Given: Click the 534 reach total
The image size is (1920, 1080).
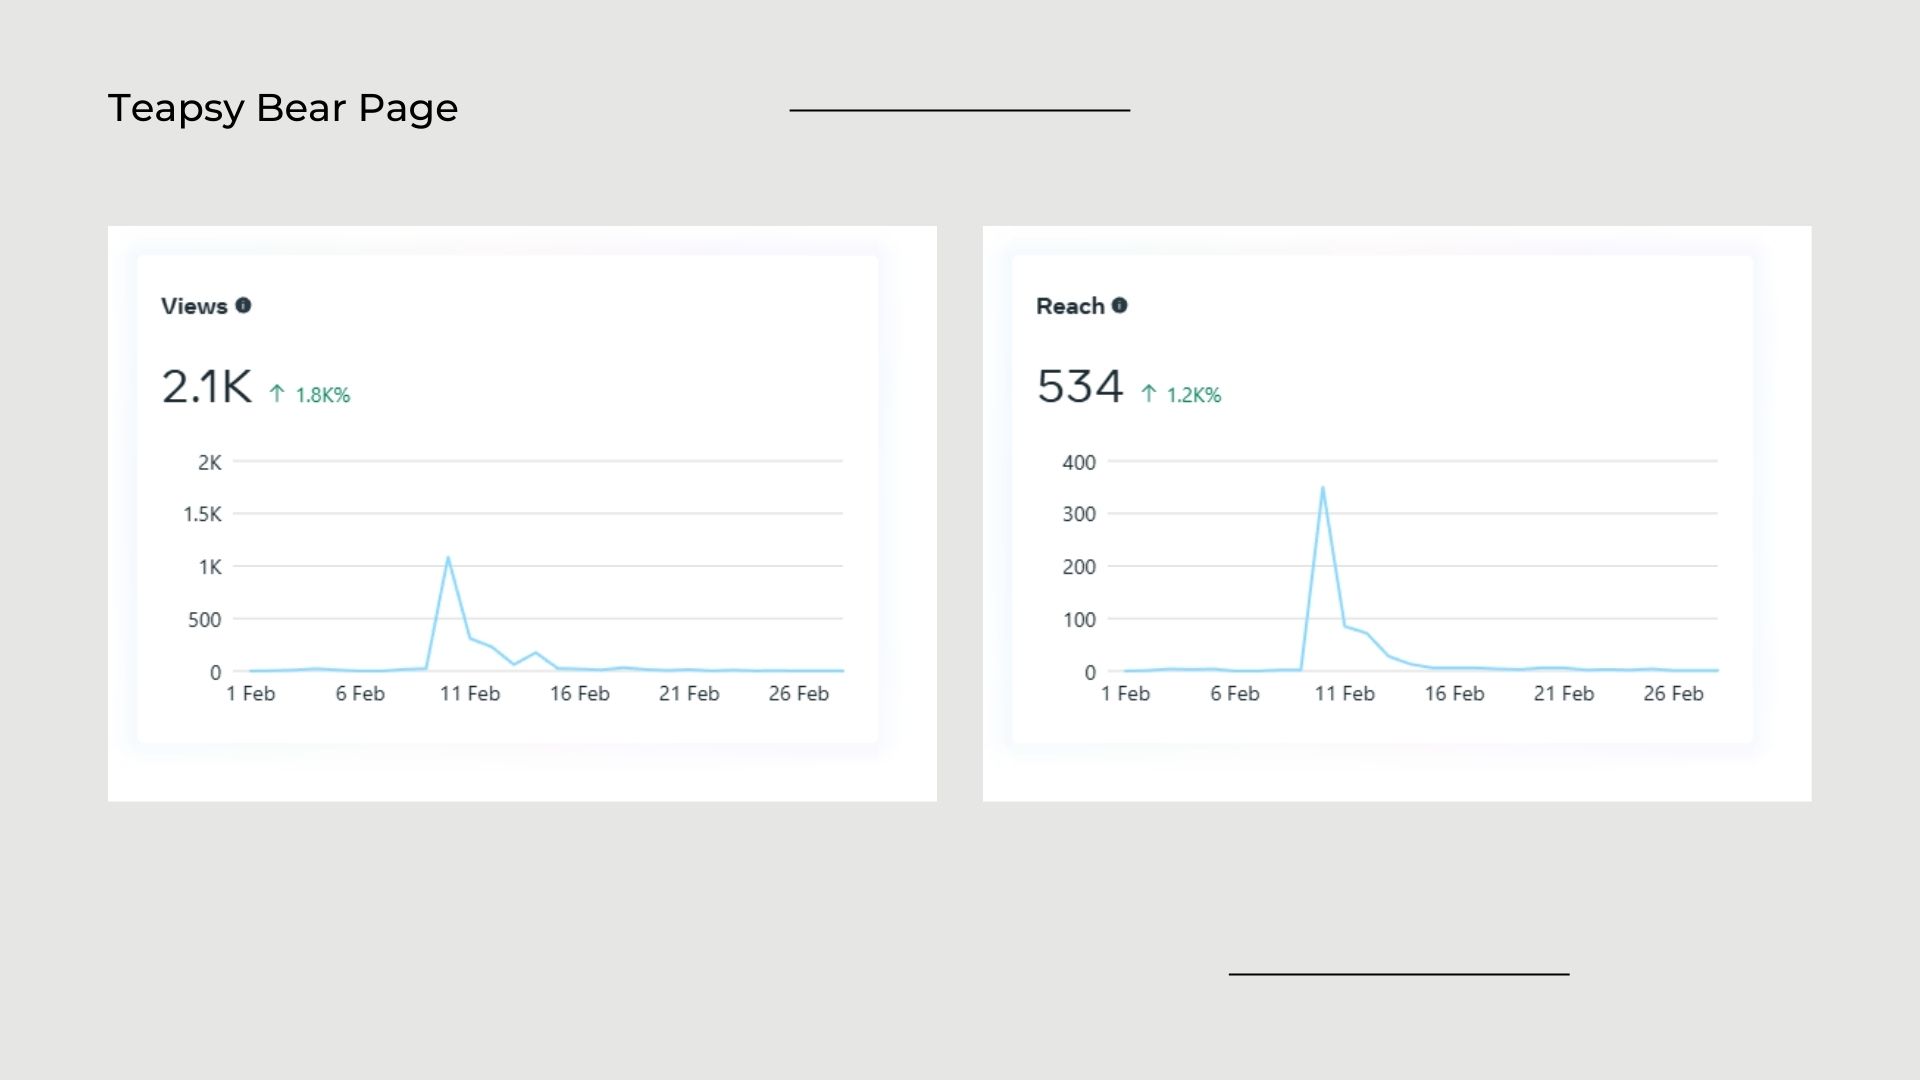Looking at the screenshot, I should pos(1080,387).
